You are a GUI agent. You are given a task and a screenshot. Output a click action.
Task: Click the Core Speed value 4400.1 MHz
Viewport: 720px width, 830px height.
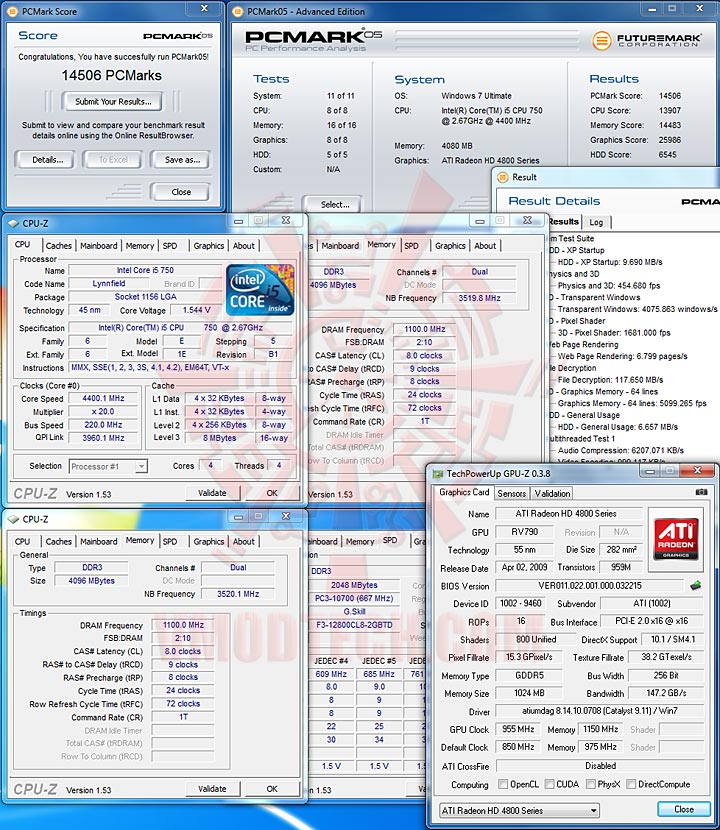(103, 398)
